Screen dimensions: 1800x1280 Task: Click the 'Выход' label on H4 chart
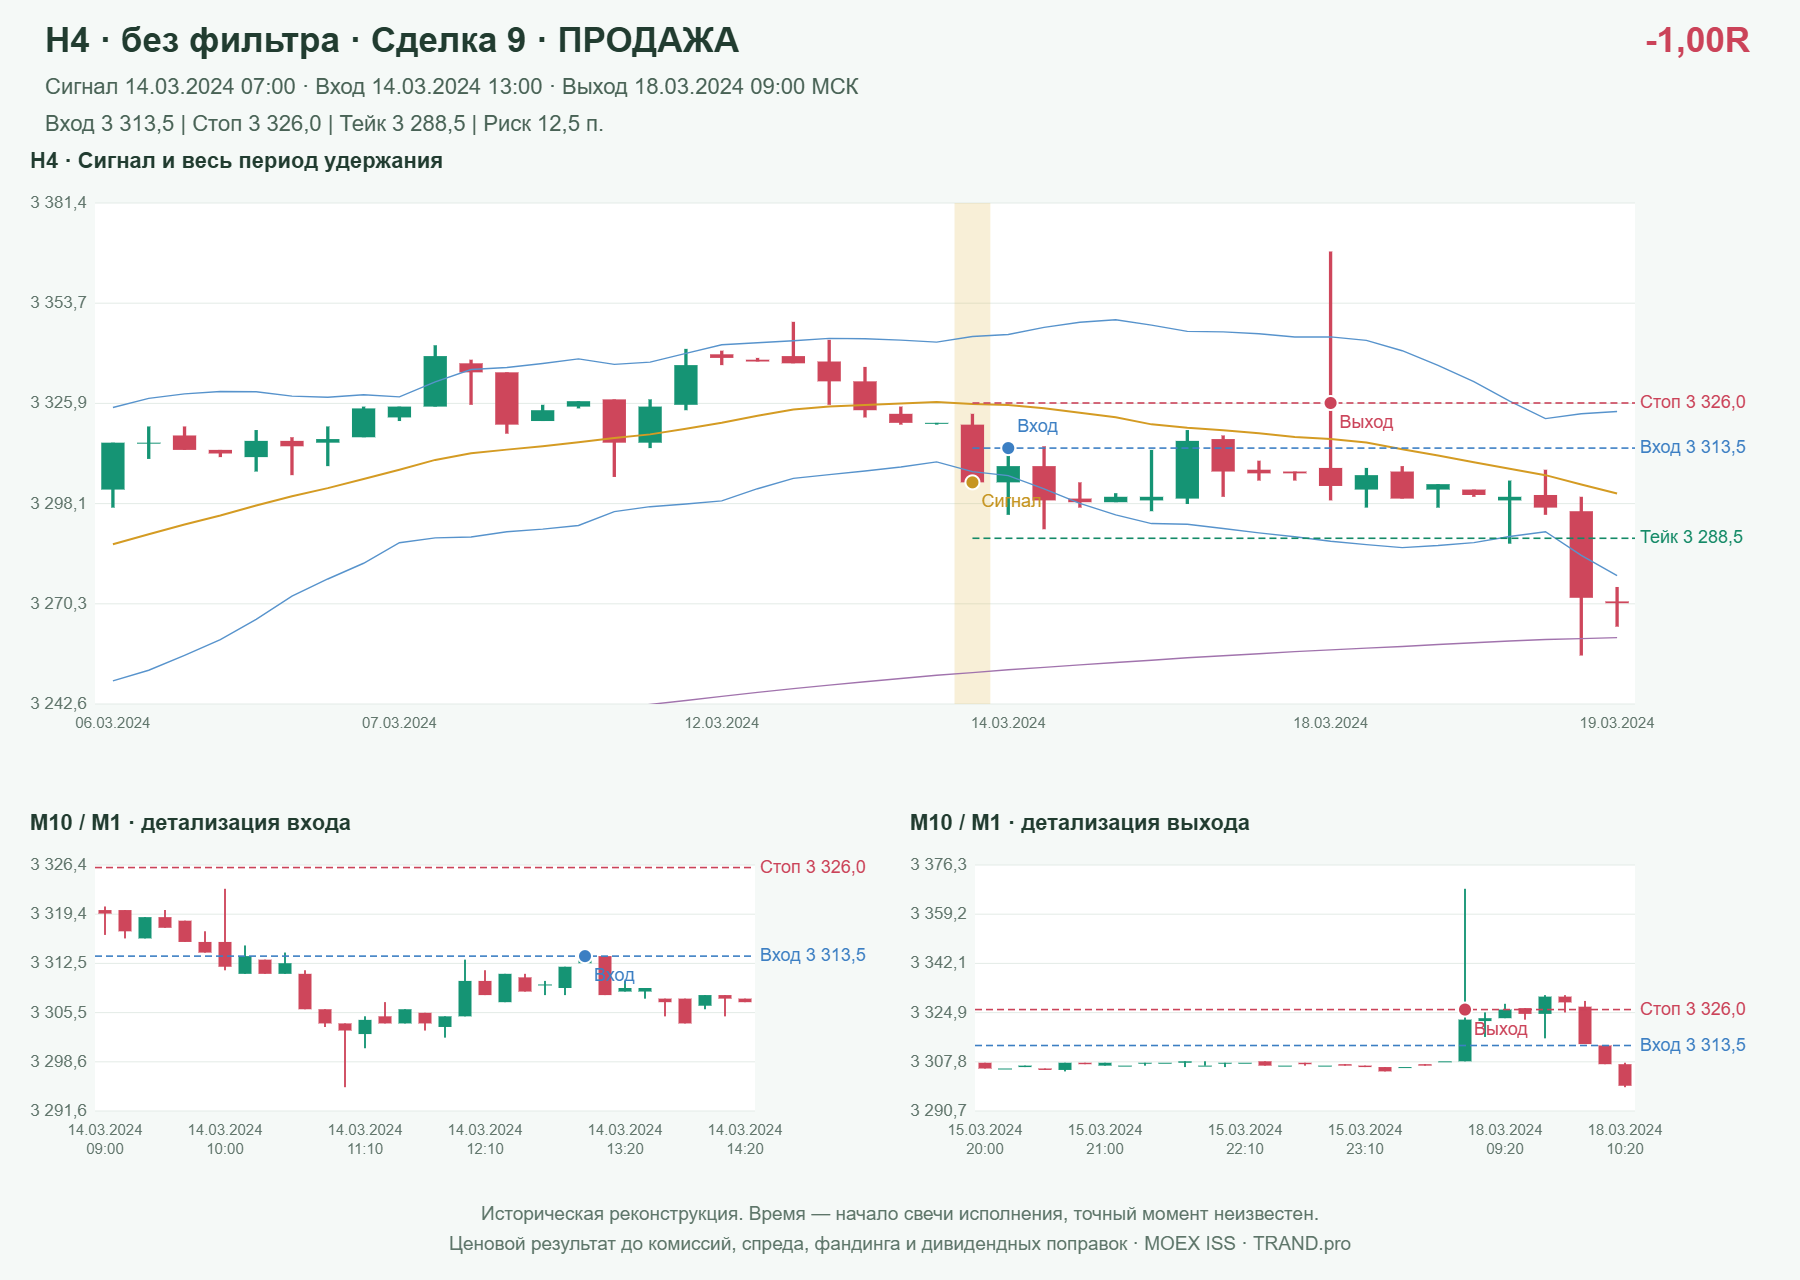[x=1366, y=422]
